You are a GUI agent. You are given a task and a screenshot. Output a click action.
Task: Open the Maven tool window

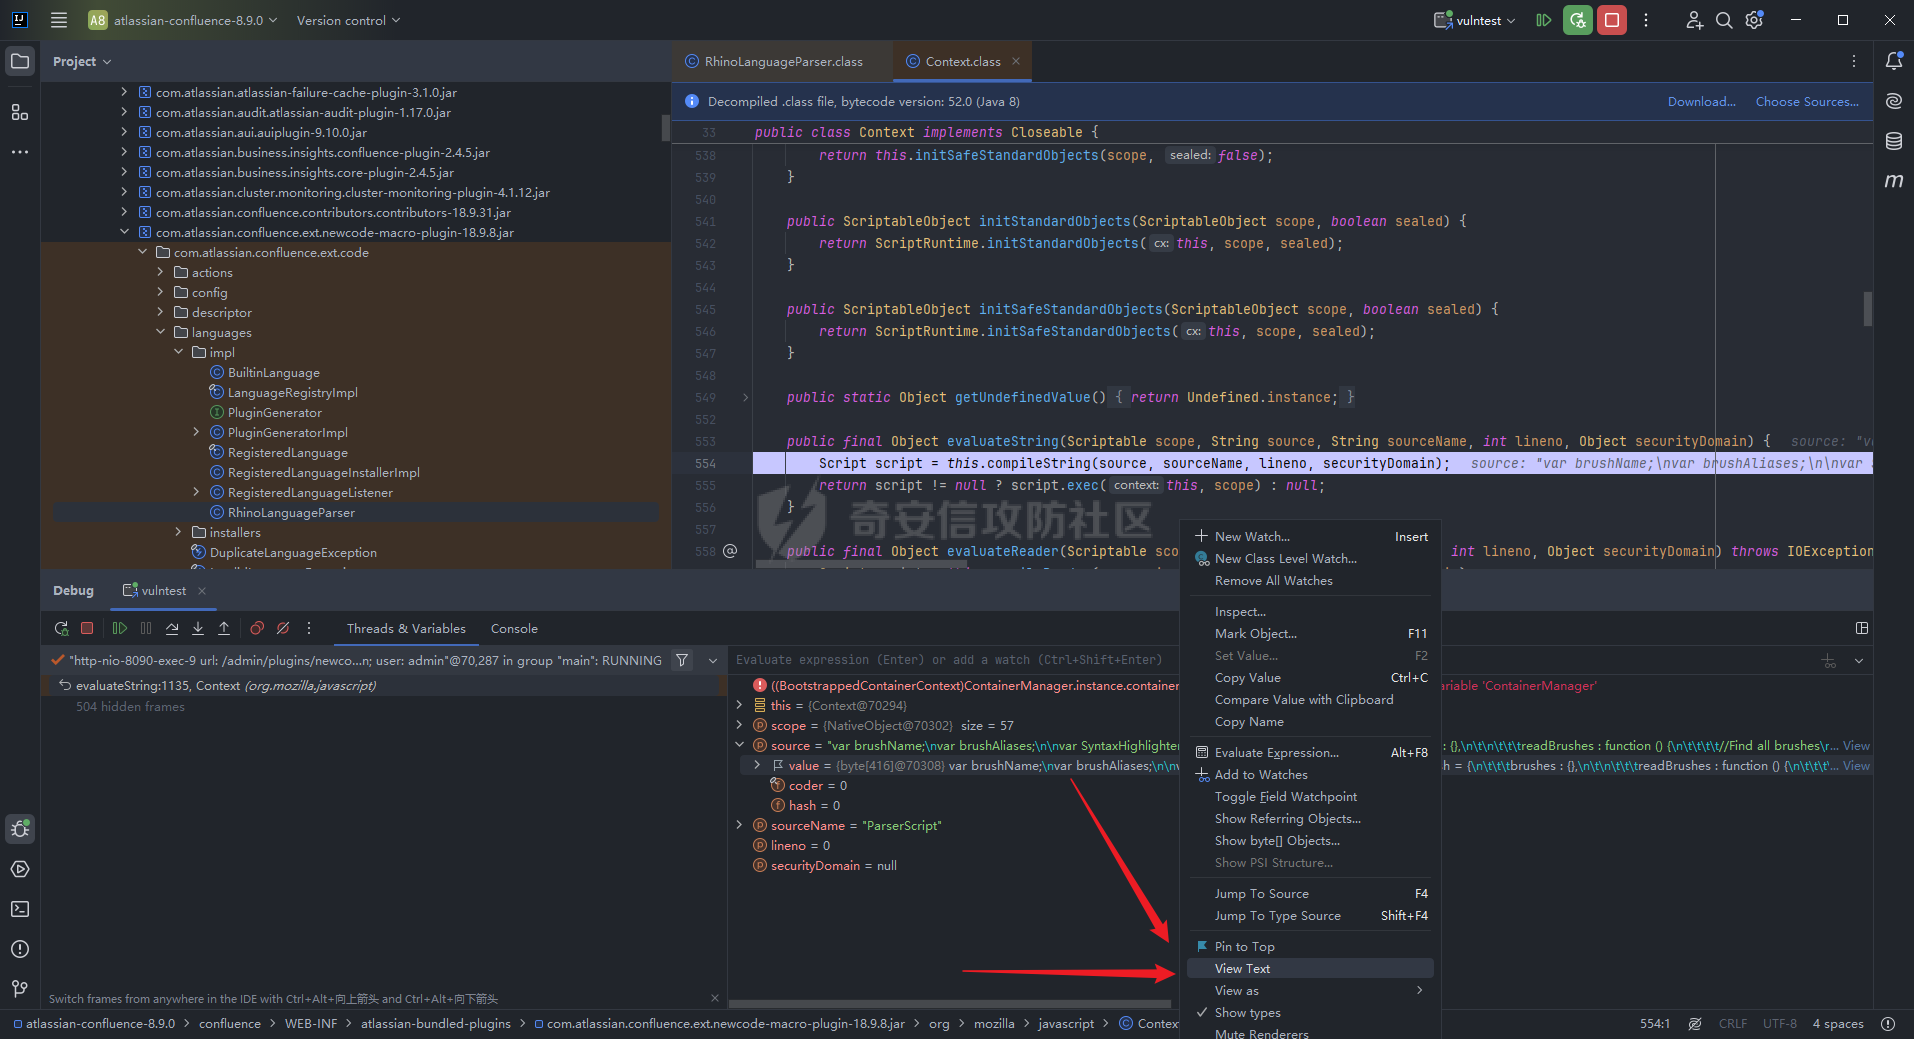pyautogui.click(x=1893, y=181)
